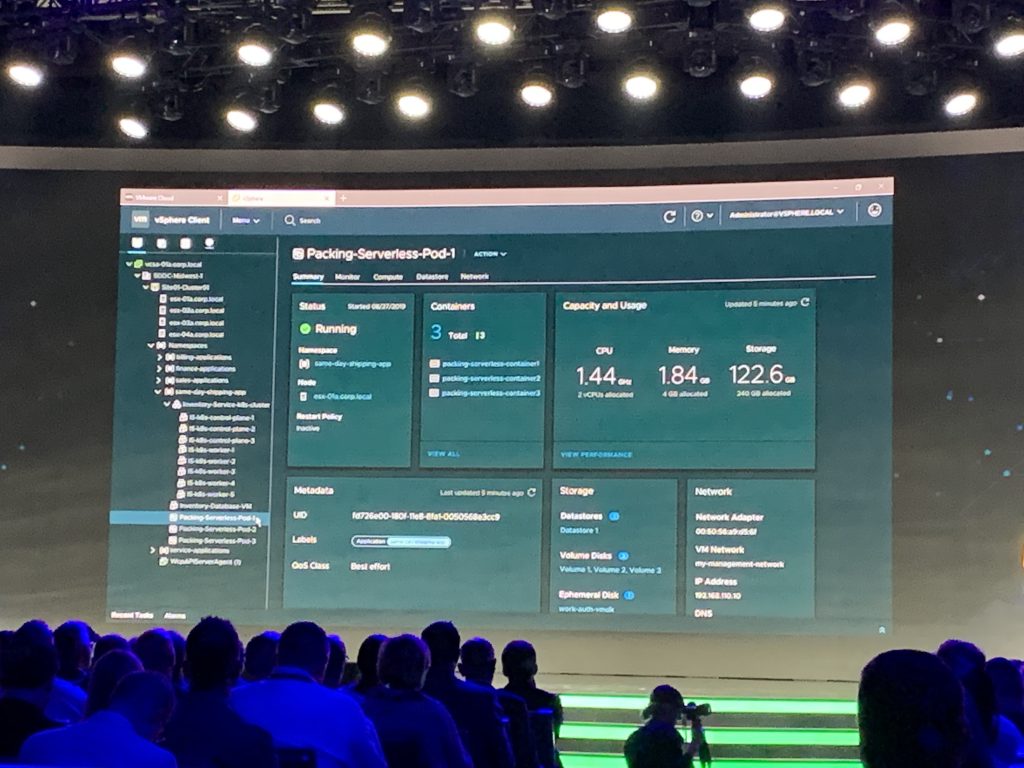Select host esx-03a.corp.local in the tree
The image size is (1024, 768).
click(192, 323)
